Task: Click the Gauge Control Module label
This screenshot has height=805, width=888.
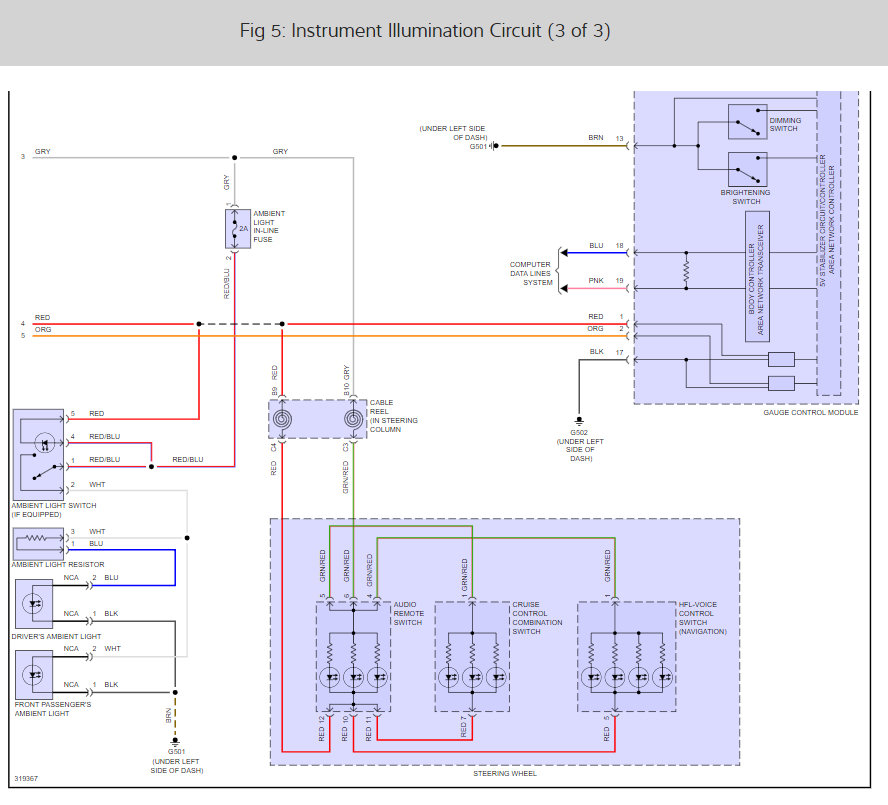Action: pos(810,412)
